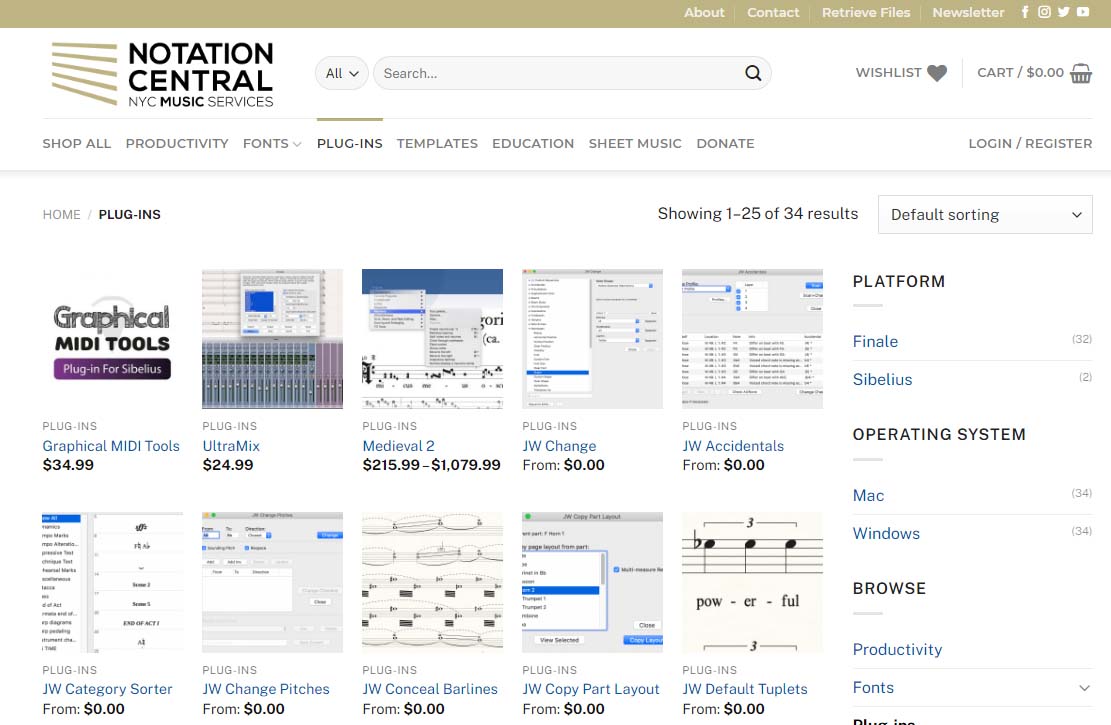Filter by Sibelius platform
This screenshot has height=725, width=1111.
pos(882,380)
